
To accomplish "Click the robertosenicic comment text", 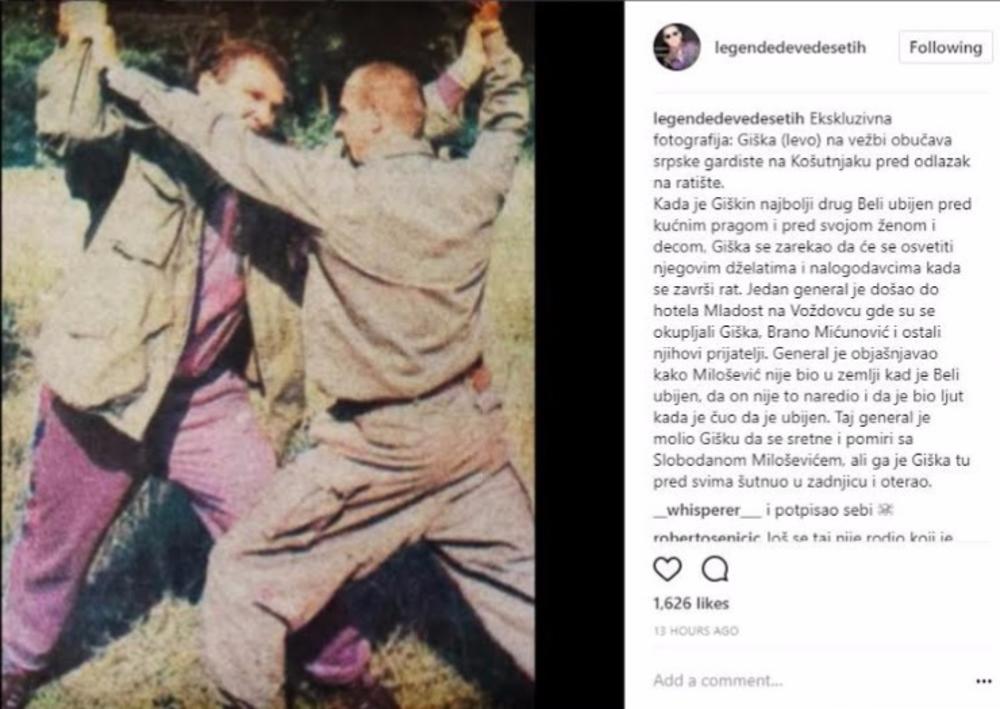I will [860, 537].
